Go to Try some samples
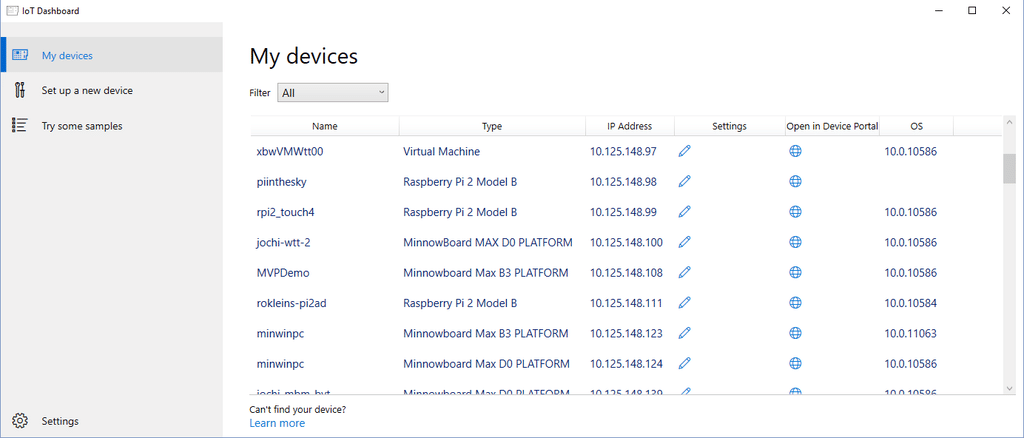This screenshot has width=1024, height=438. pyautogui.click(x=112, y=125)
